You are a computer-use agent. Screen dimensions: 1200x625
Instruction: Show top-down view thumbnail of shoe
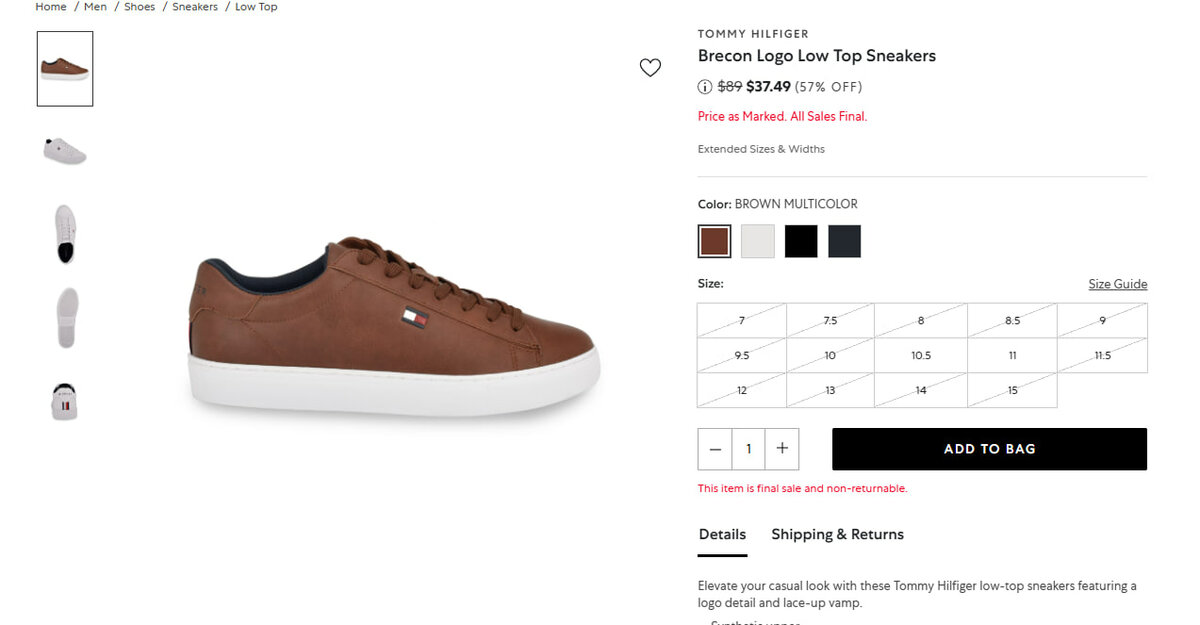click(x=65, y=233)
